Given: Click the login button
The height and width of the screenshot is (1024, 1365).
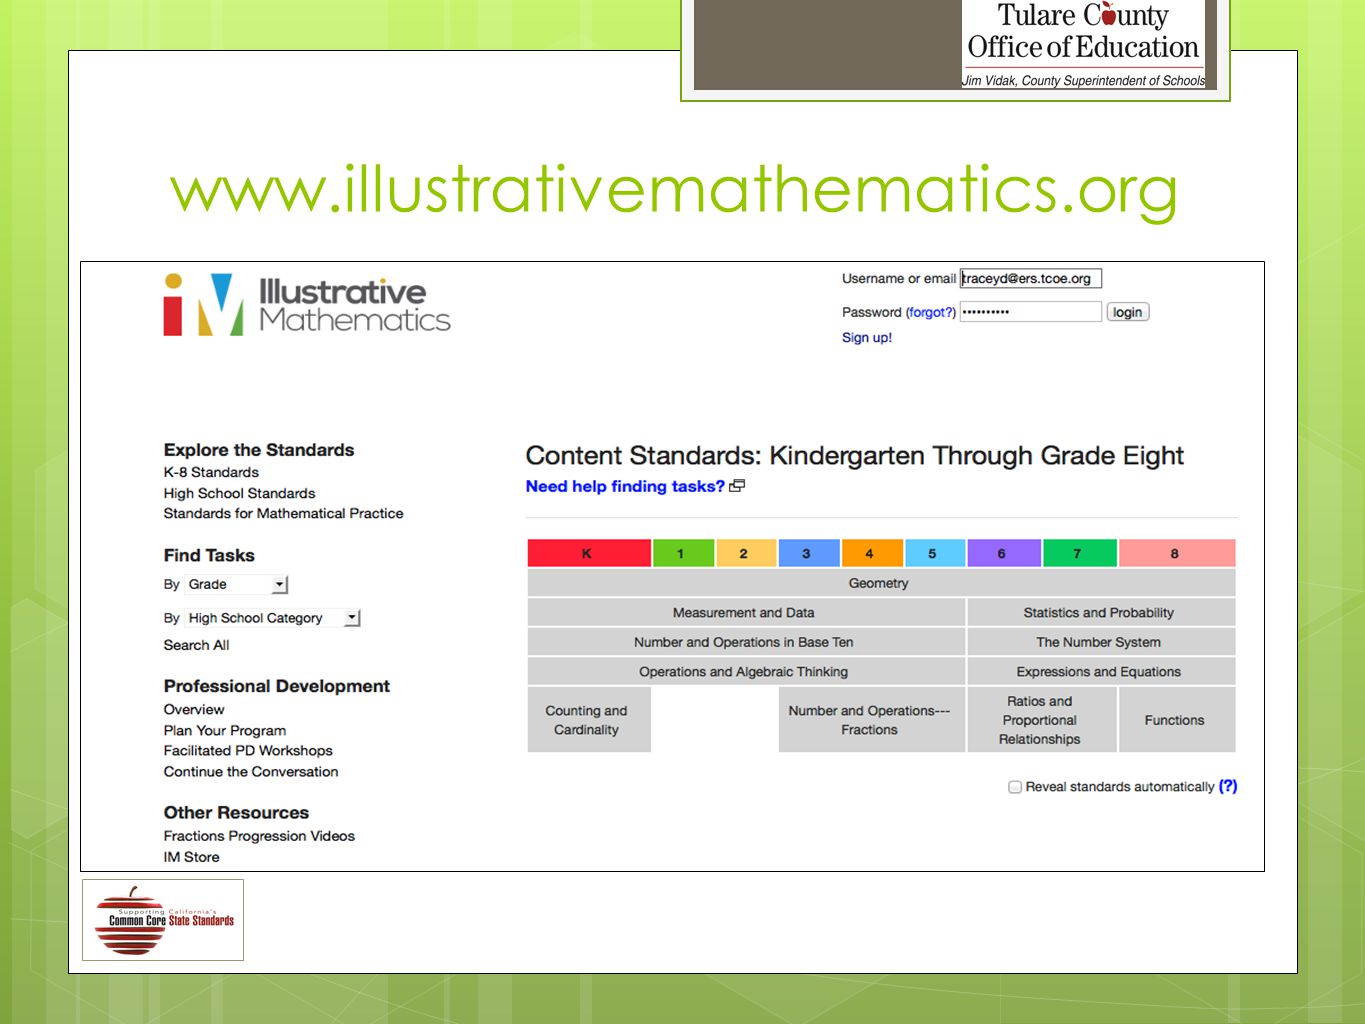Looking at the screenshot, I should (1127, 312).
